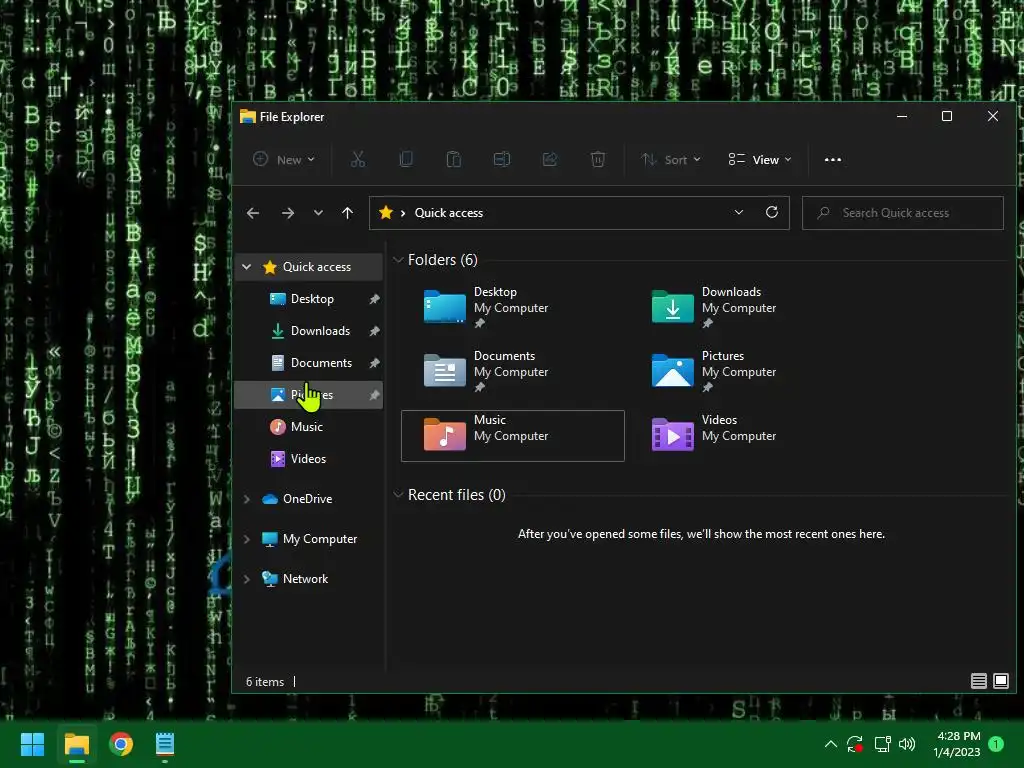Open network tray icon
The height and width of the screenshot is (768, 1024).
882,744
